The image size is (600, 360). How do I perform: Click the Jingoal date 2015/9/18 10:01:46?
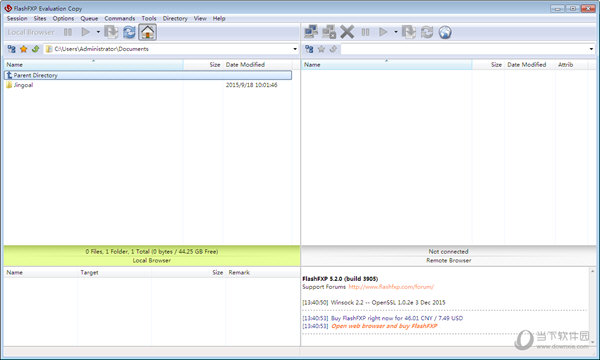[x=251, y=85]
